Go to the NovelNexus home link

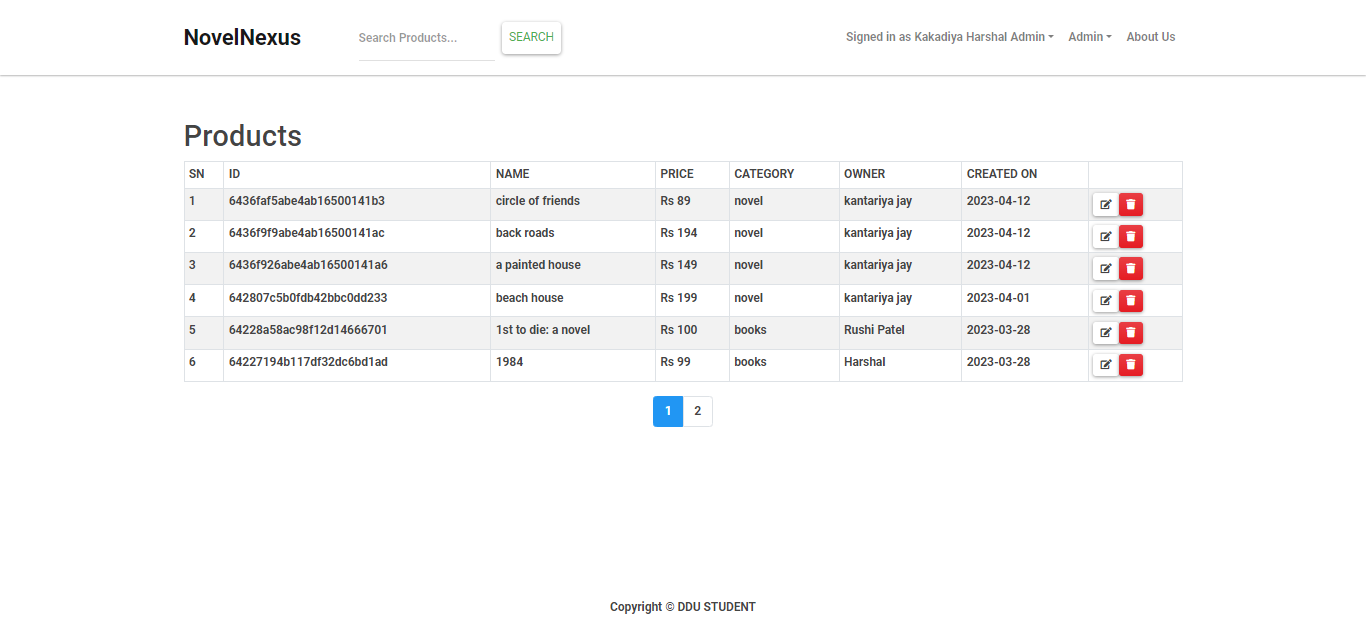tap(242, 37)
